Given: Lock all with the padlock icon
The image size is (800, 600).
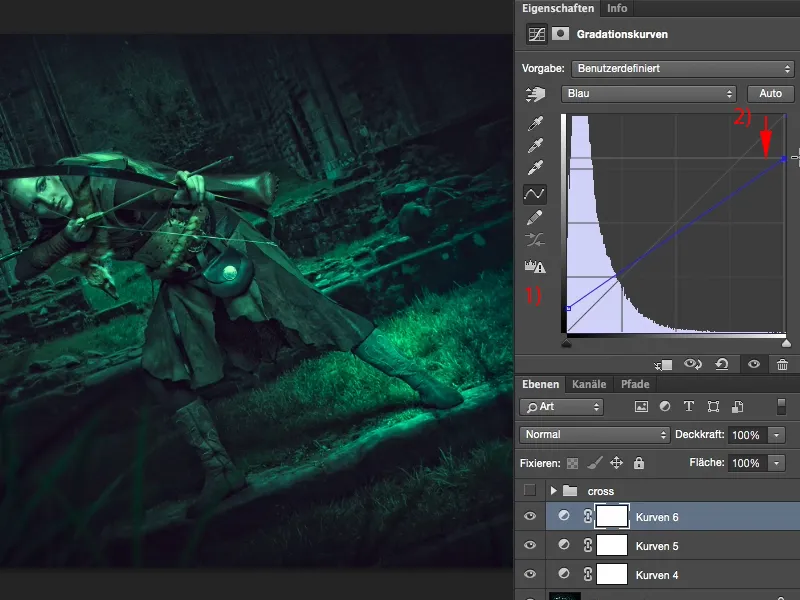Looking at the screenshot, I should tap(639, 463).
